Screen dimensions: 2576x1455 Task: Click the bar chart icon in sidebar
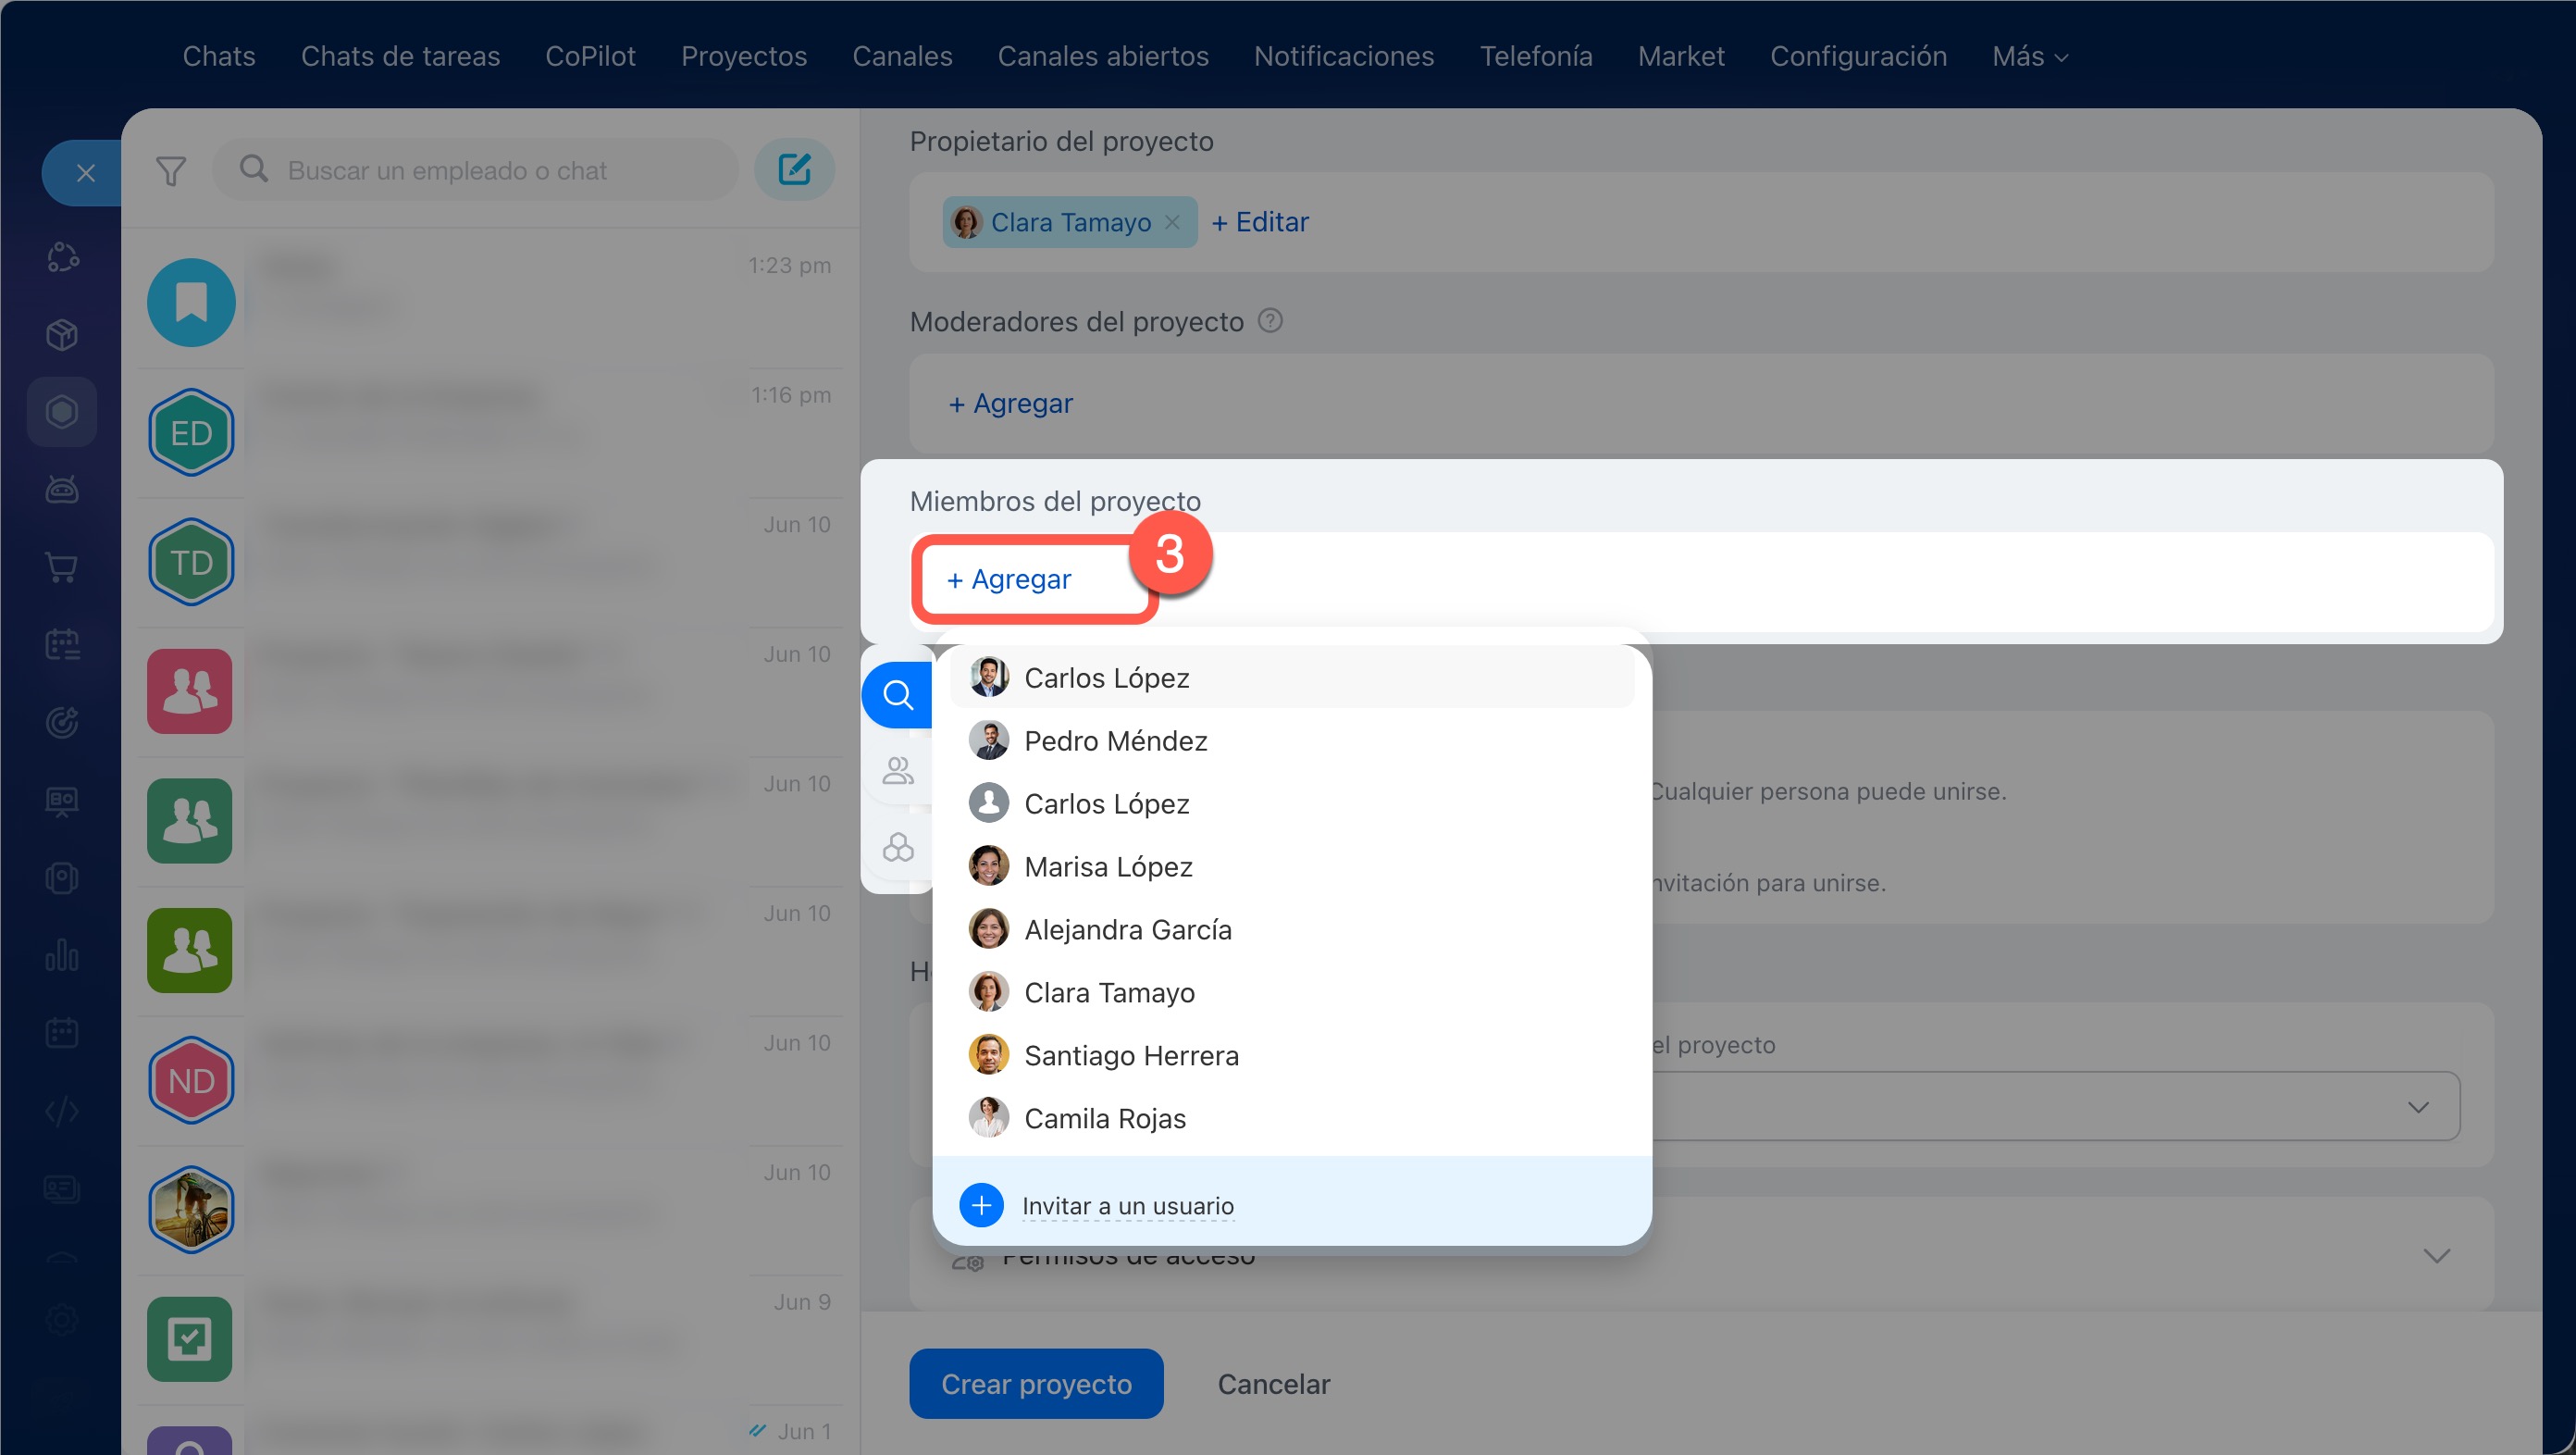[62, 955]
